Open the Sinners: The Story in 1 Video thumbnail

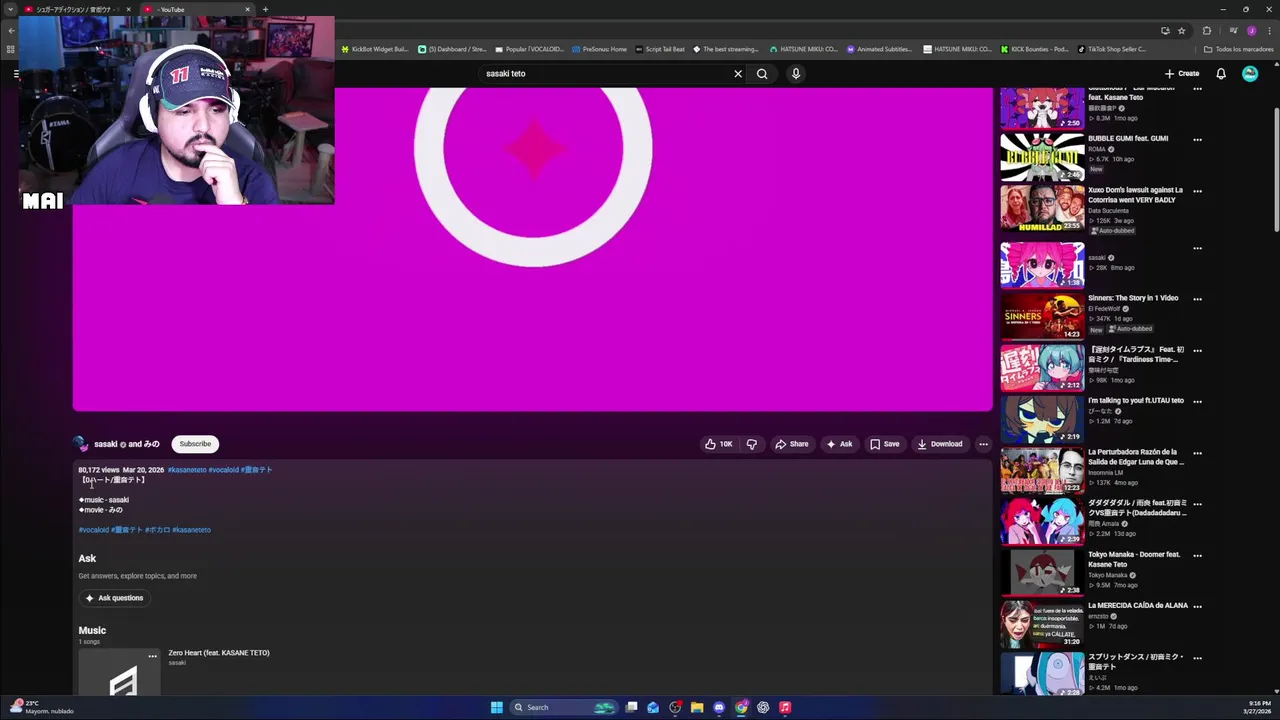pos(1042,315)
